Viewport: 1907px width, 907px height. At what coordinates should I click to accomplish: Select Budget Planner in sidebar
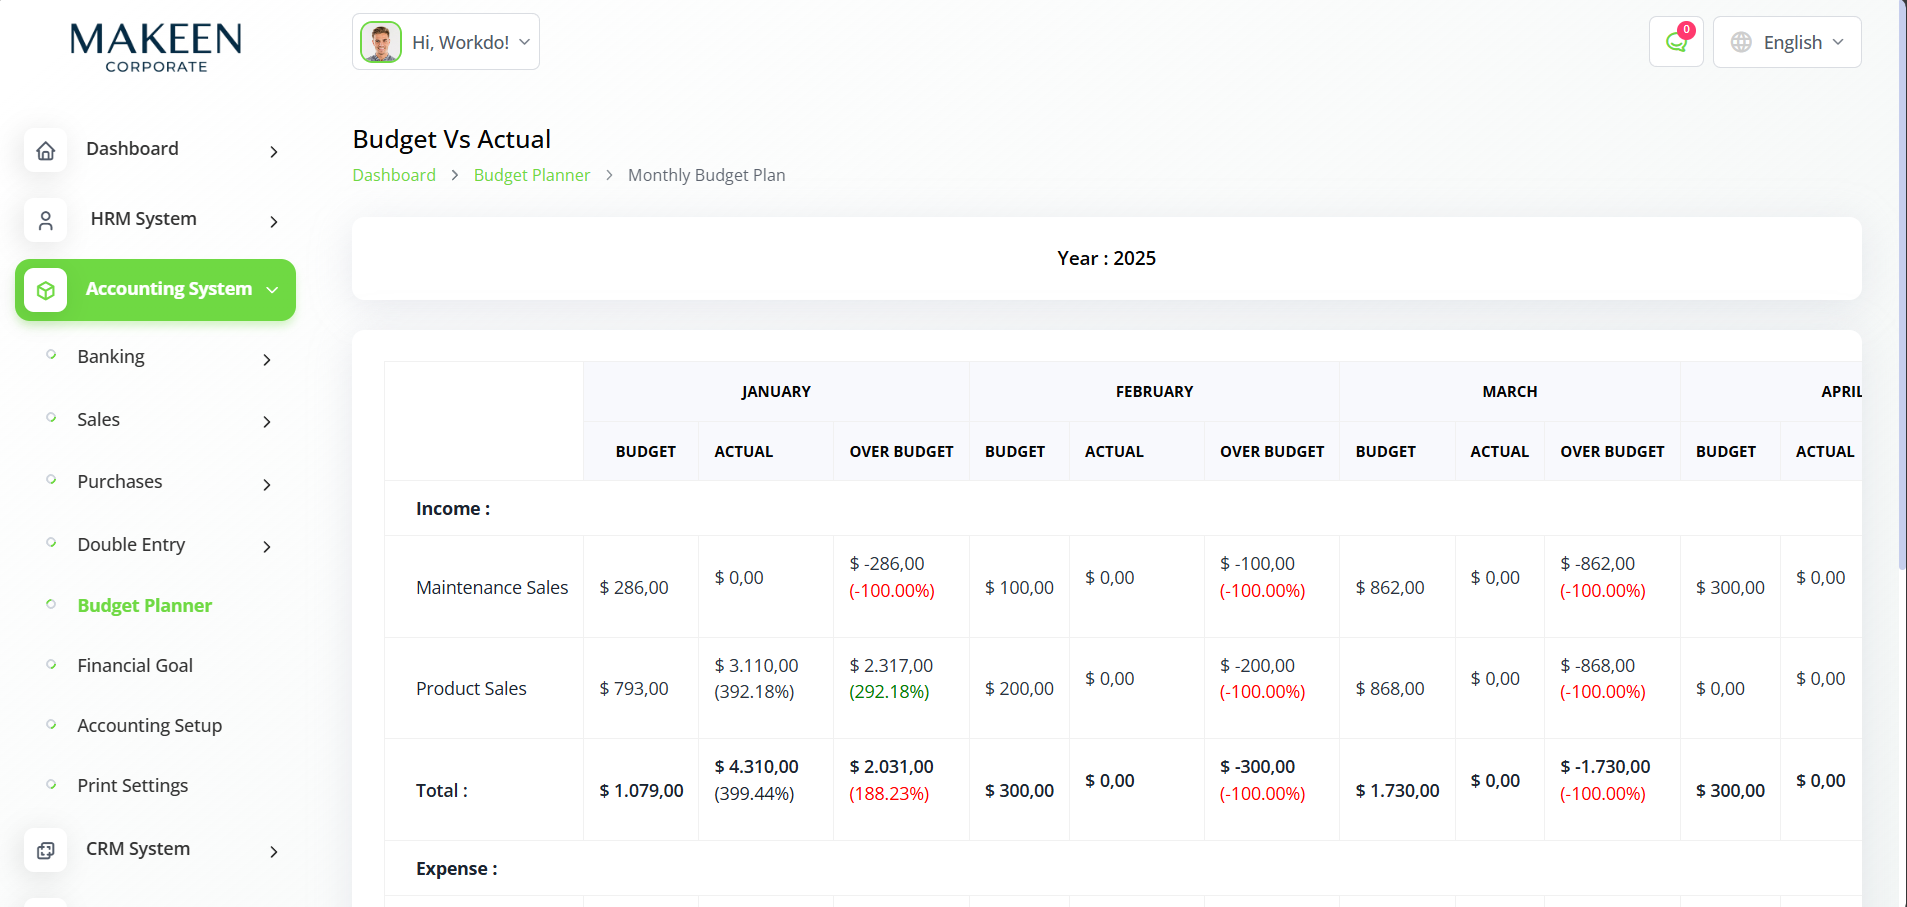coord(145,605)
